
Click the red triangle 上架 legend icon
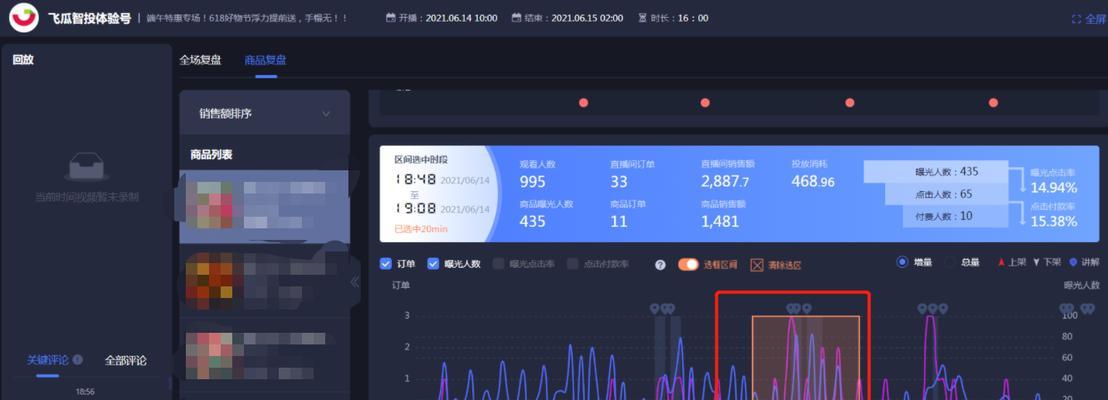click(1001, 262)
